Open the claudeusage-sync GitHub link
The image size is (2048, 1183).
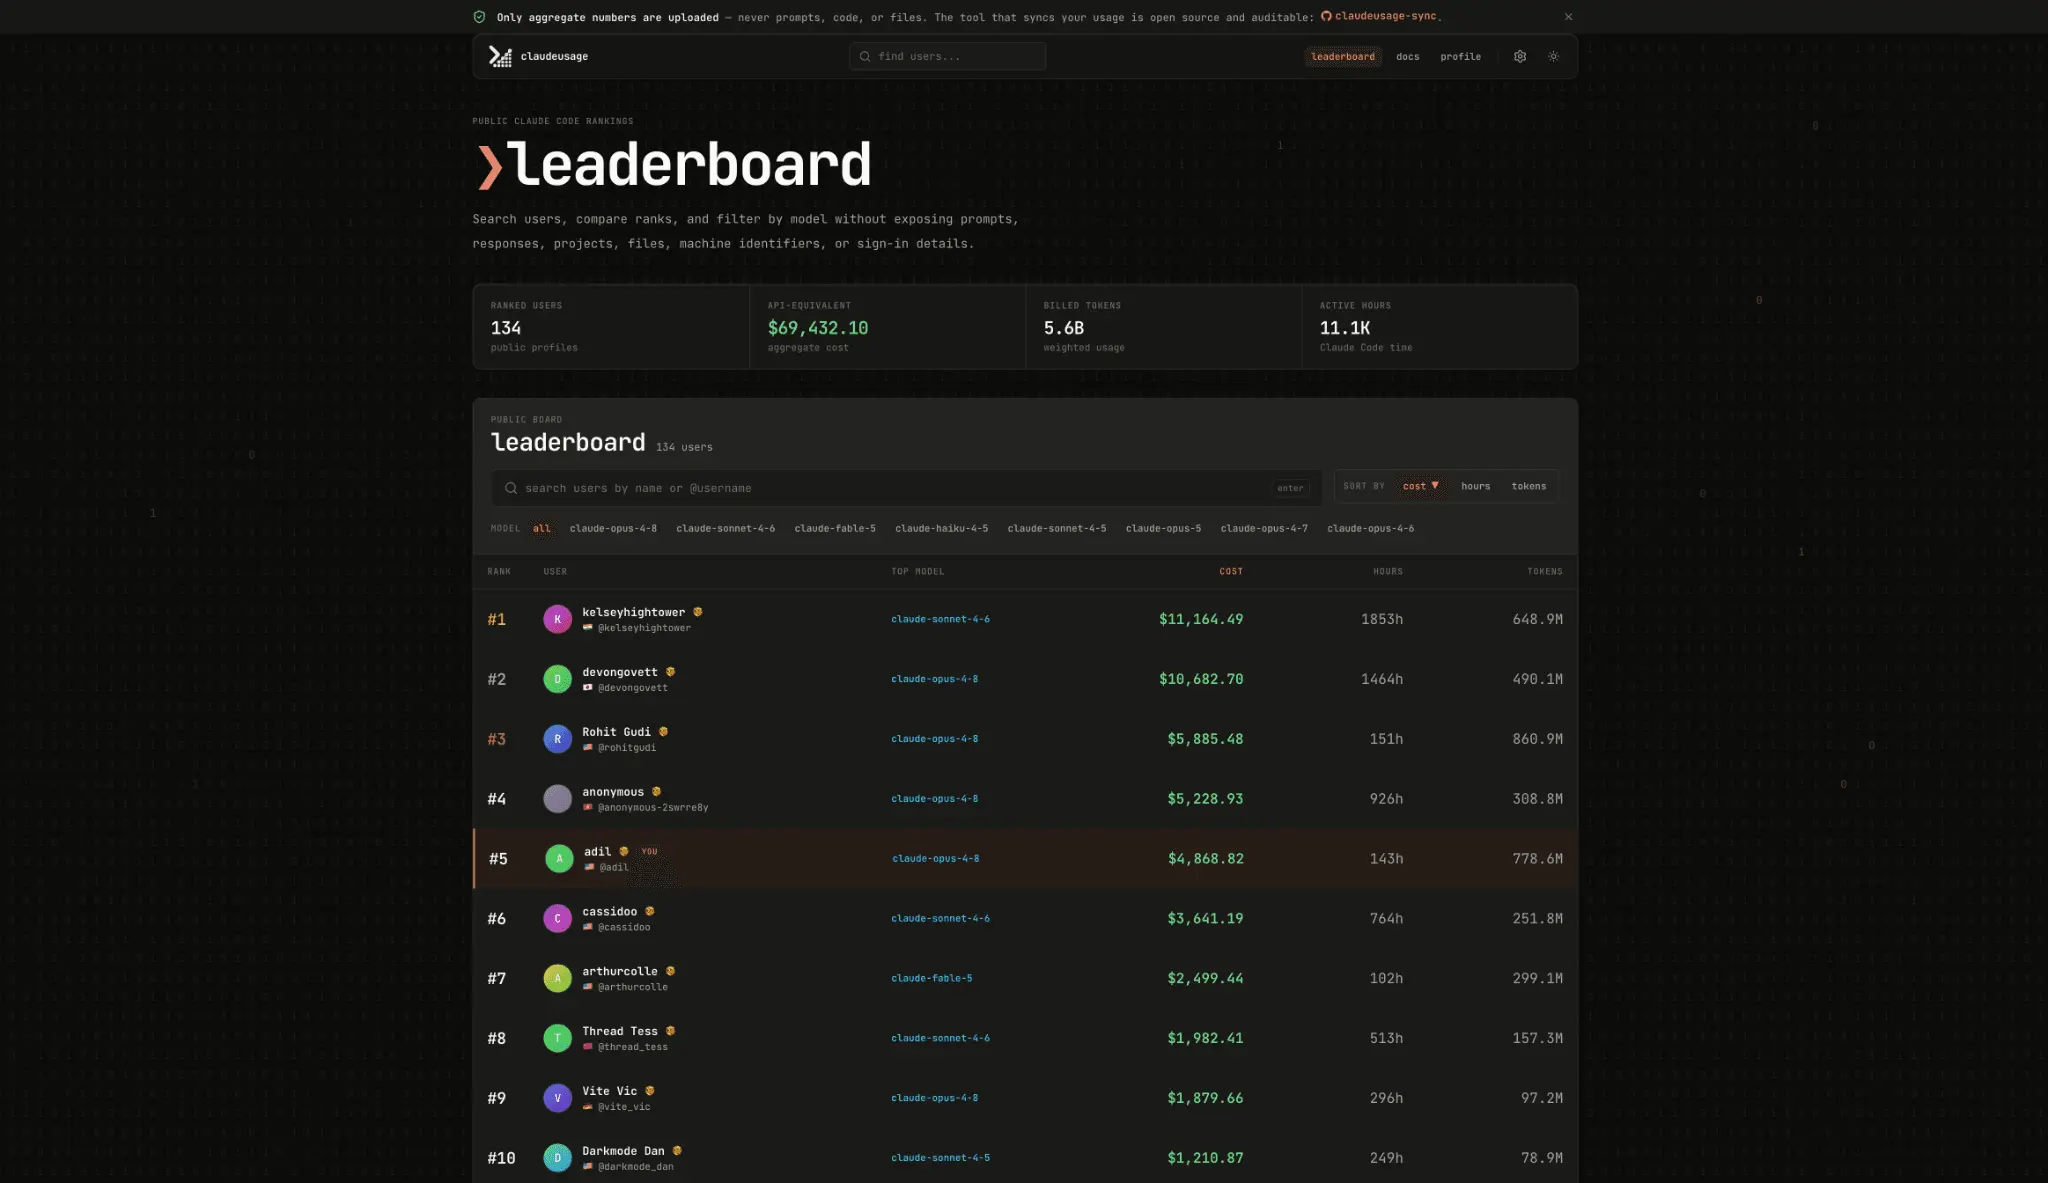click(1380, 16)
